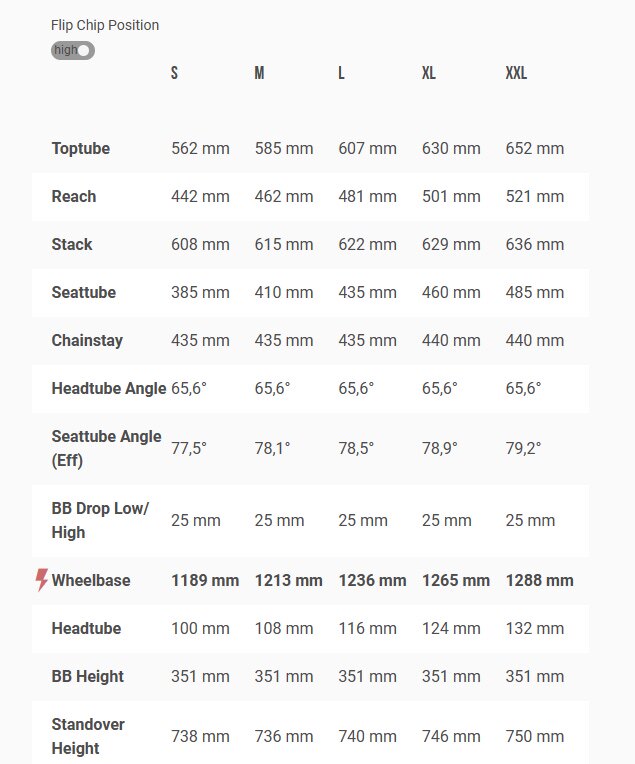
Task: Select the Seattube Angle (Eff) label
Action: pos(106,448)
